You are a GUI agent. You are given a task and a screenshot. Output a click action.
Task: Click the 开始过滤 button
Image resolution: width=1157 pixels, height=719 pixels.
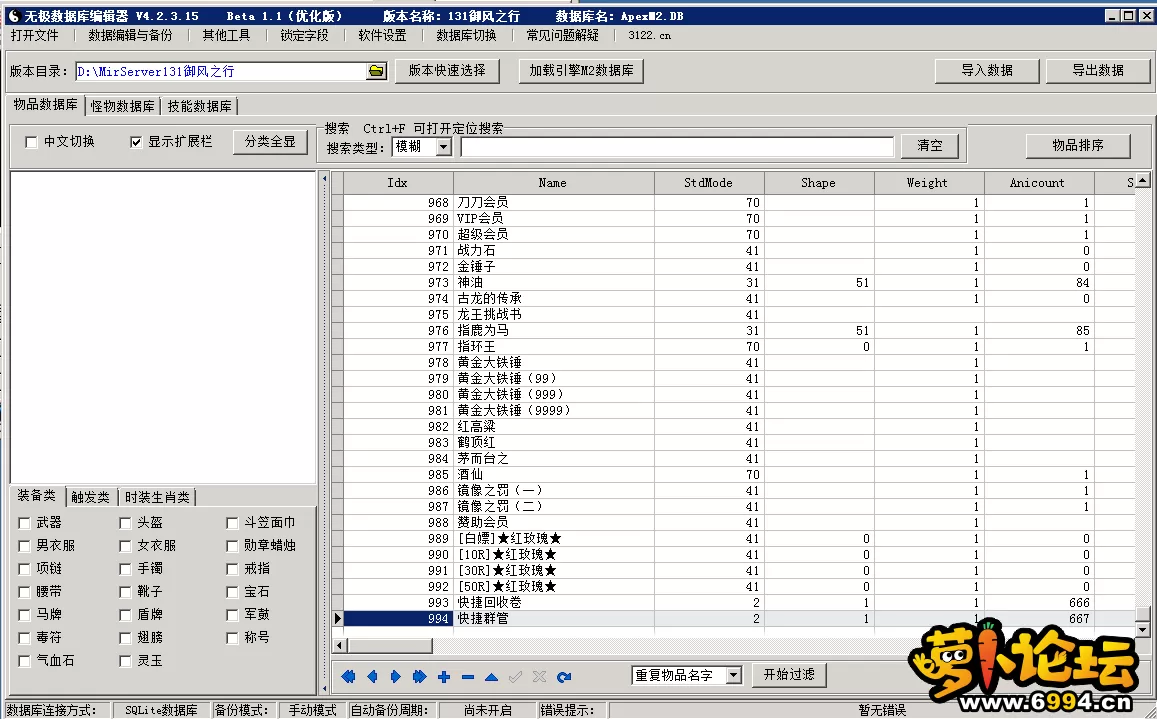(x=789, y=675)
